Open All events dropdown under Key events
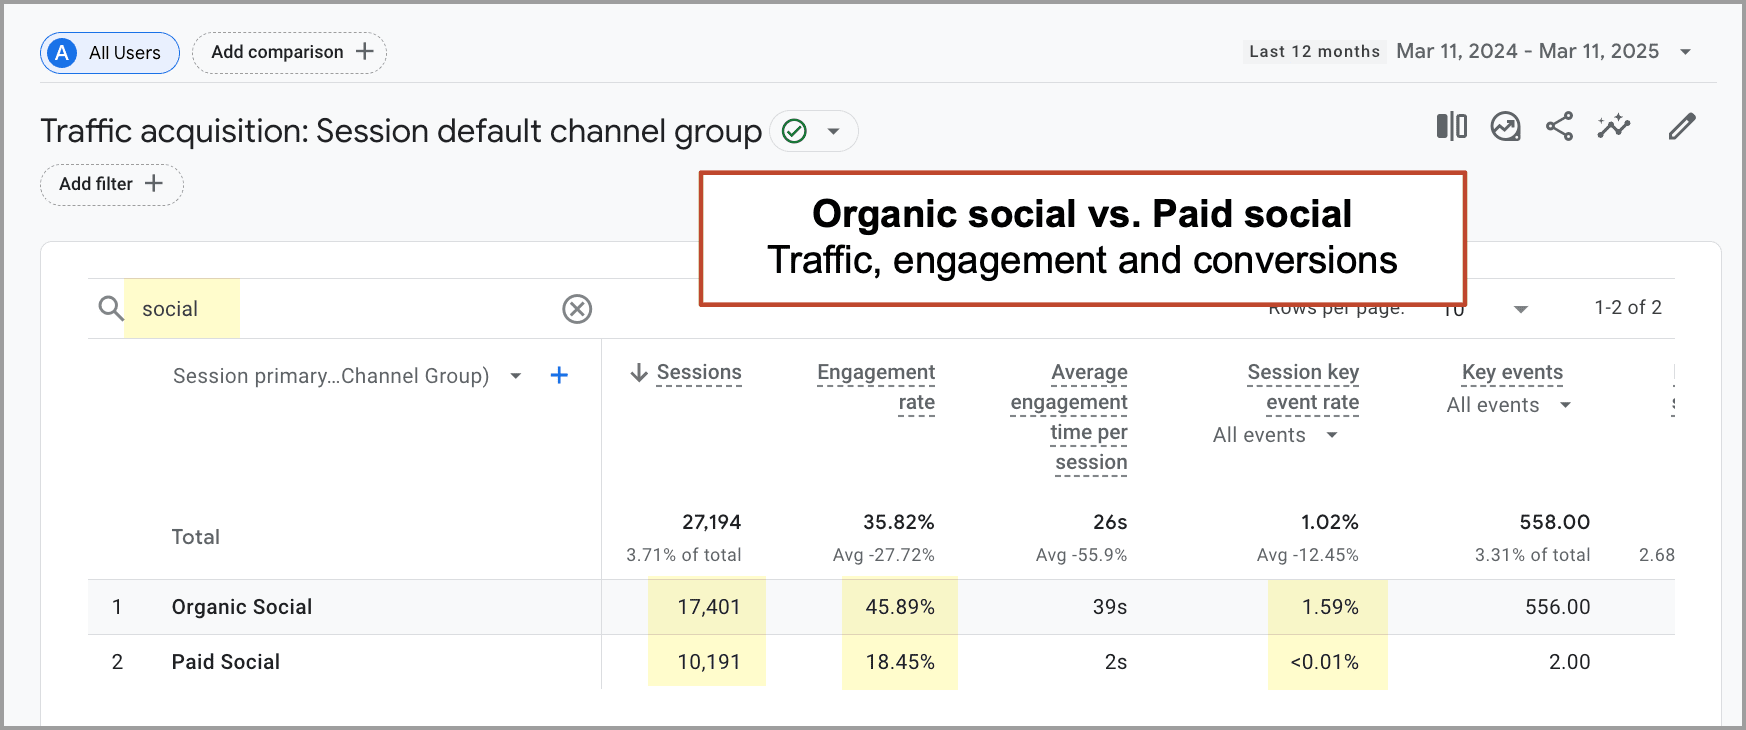1746x730 pixels. (x=1509, y=405)
